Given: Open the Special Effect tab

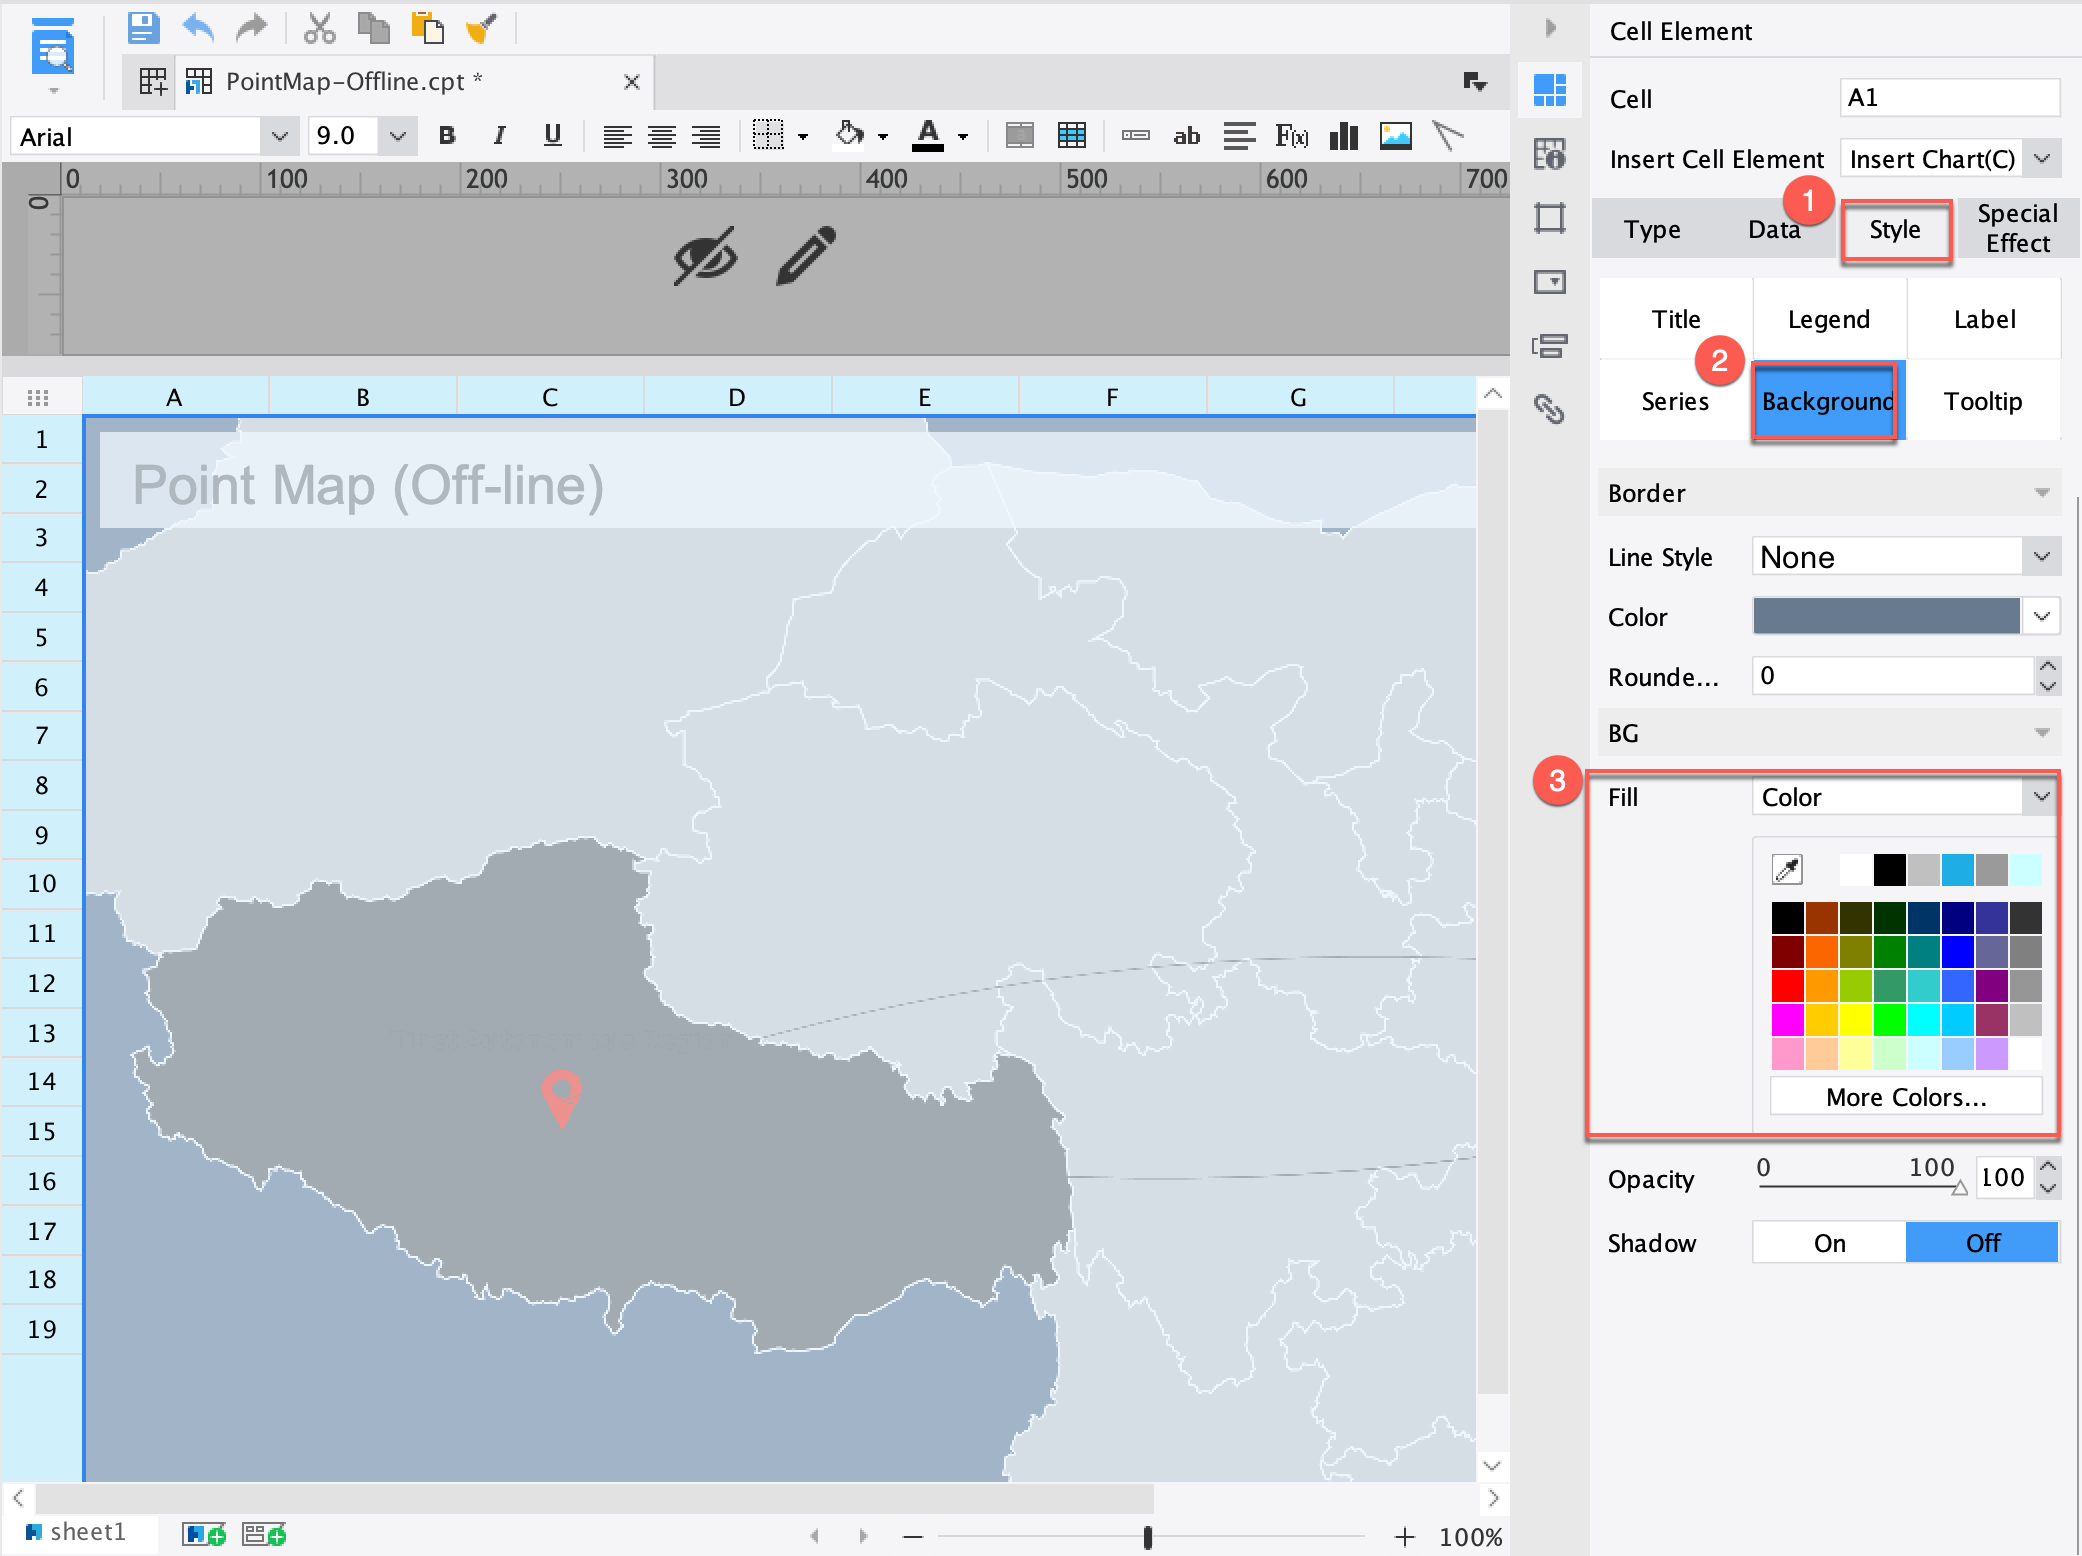Looking at the screenshot, I should 2017,229.
